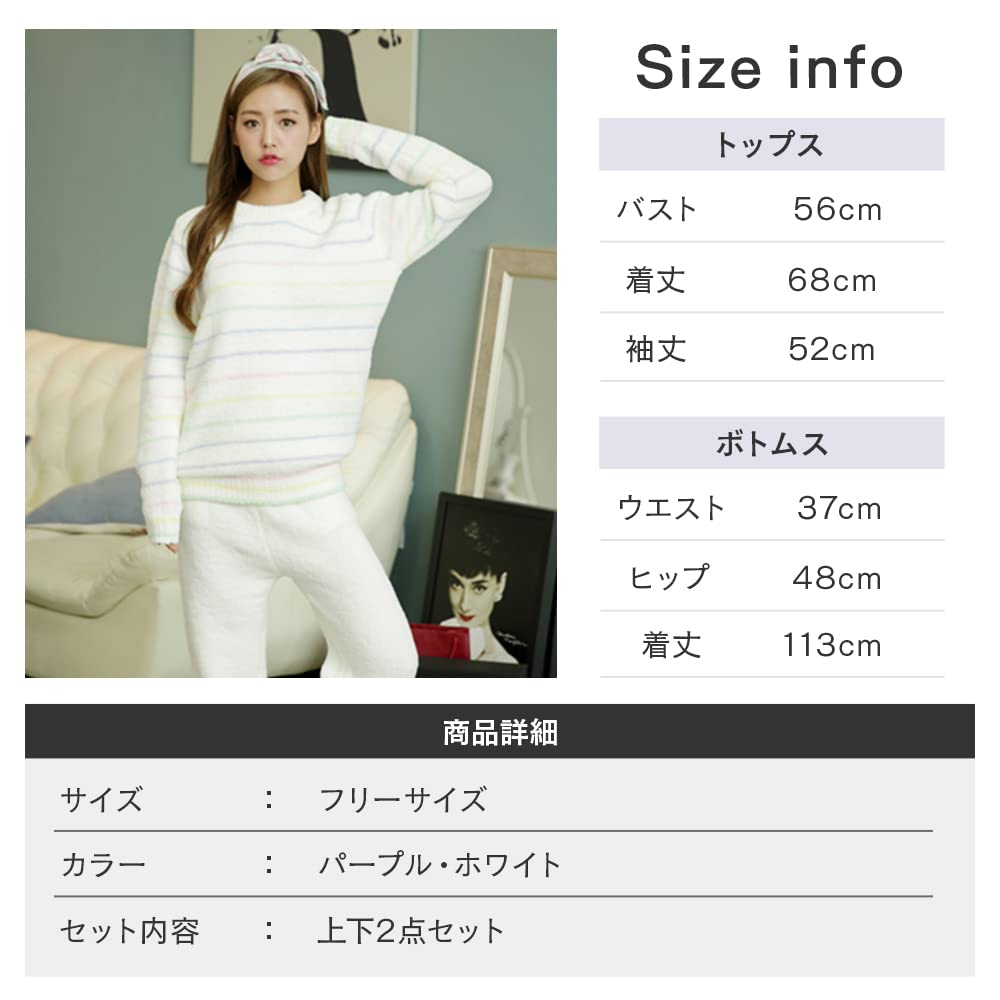Click the フリーサイズ value
1000x1000 pixels.
(x=403, y=800)
